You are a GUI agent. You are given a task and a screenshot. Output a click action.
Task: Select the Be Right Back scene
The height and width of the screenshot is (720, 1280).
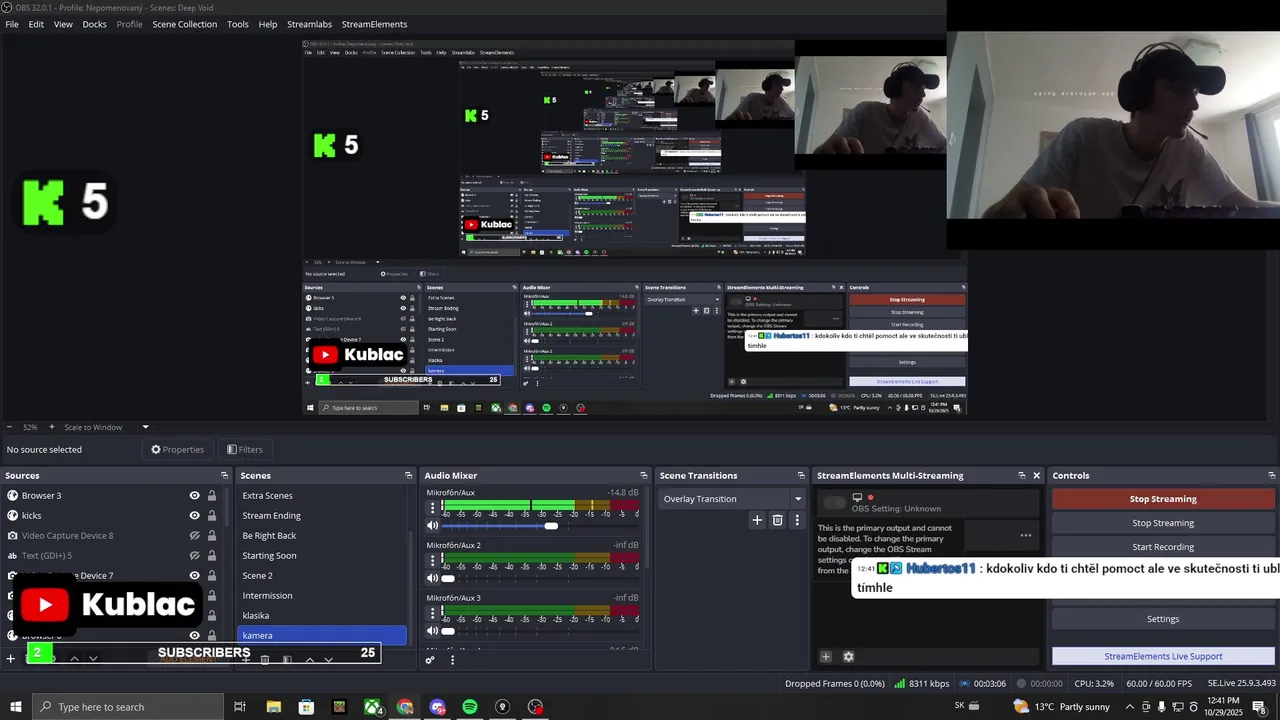point(269,535)
